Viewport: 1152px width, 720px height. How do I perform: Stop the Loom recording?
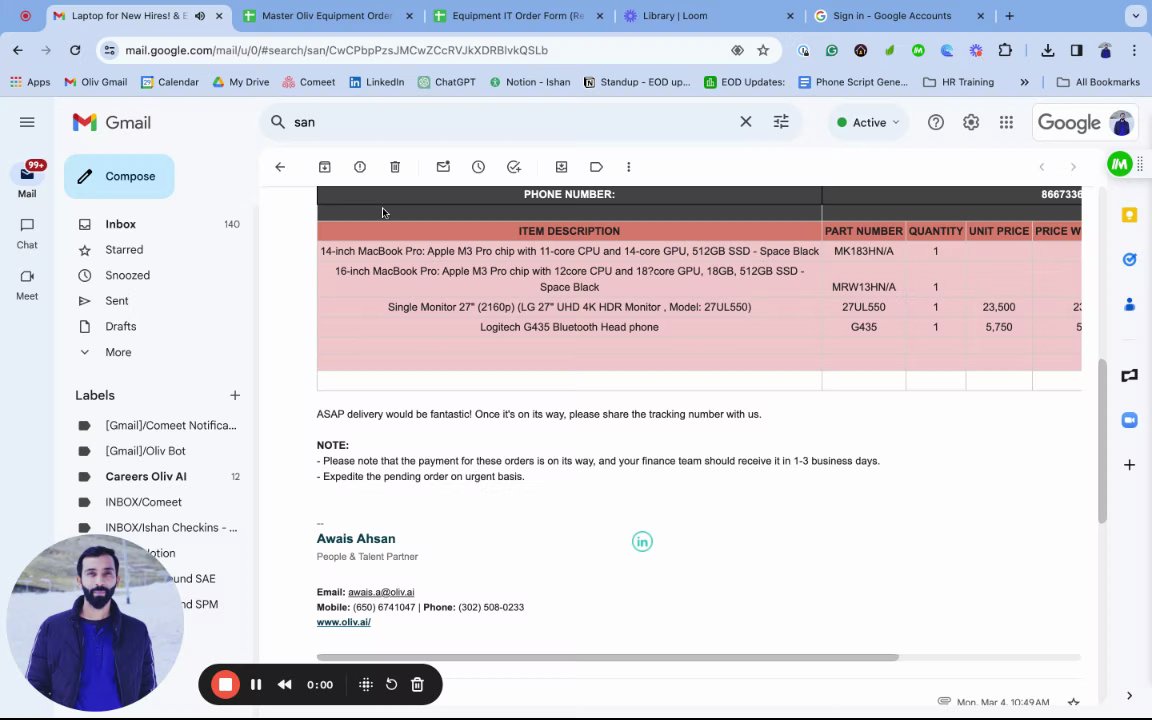(226, 685)
